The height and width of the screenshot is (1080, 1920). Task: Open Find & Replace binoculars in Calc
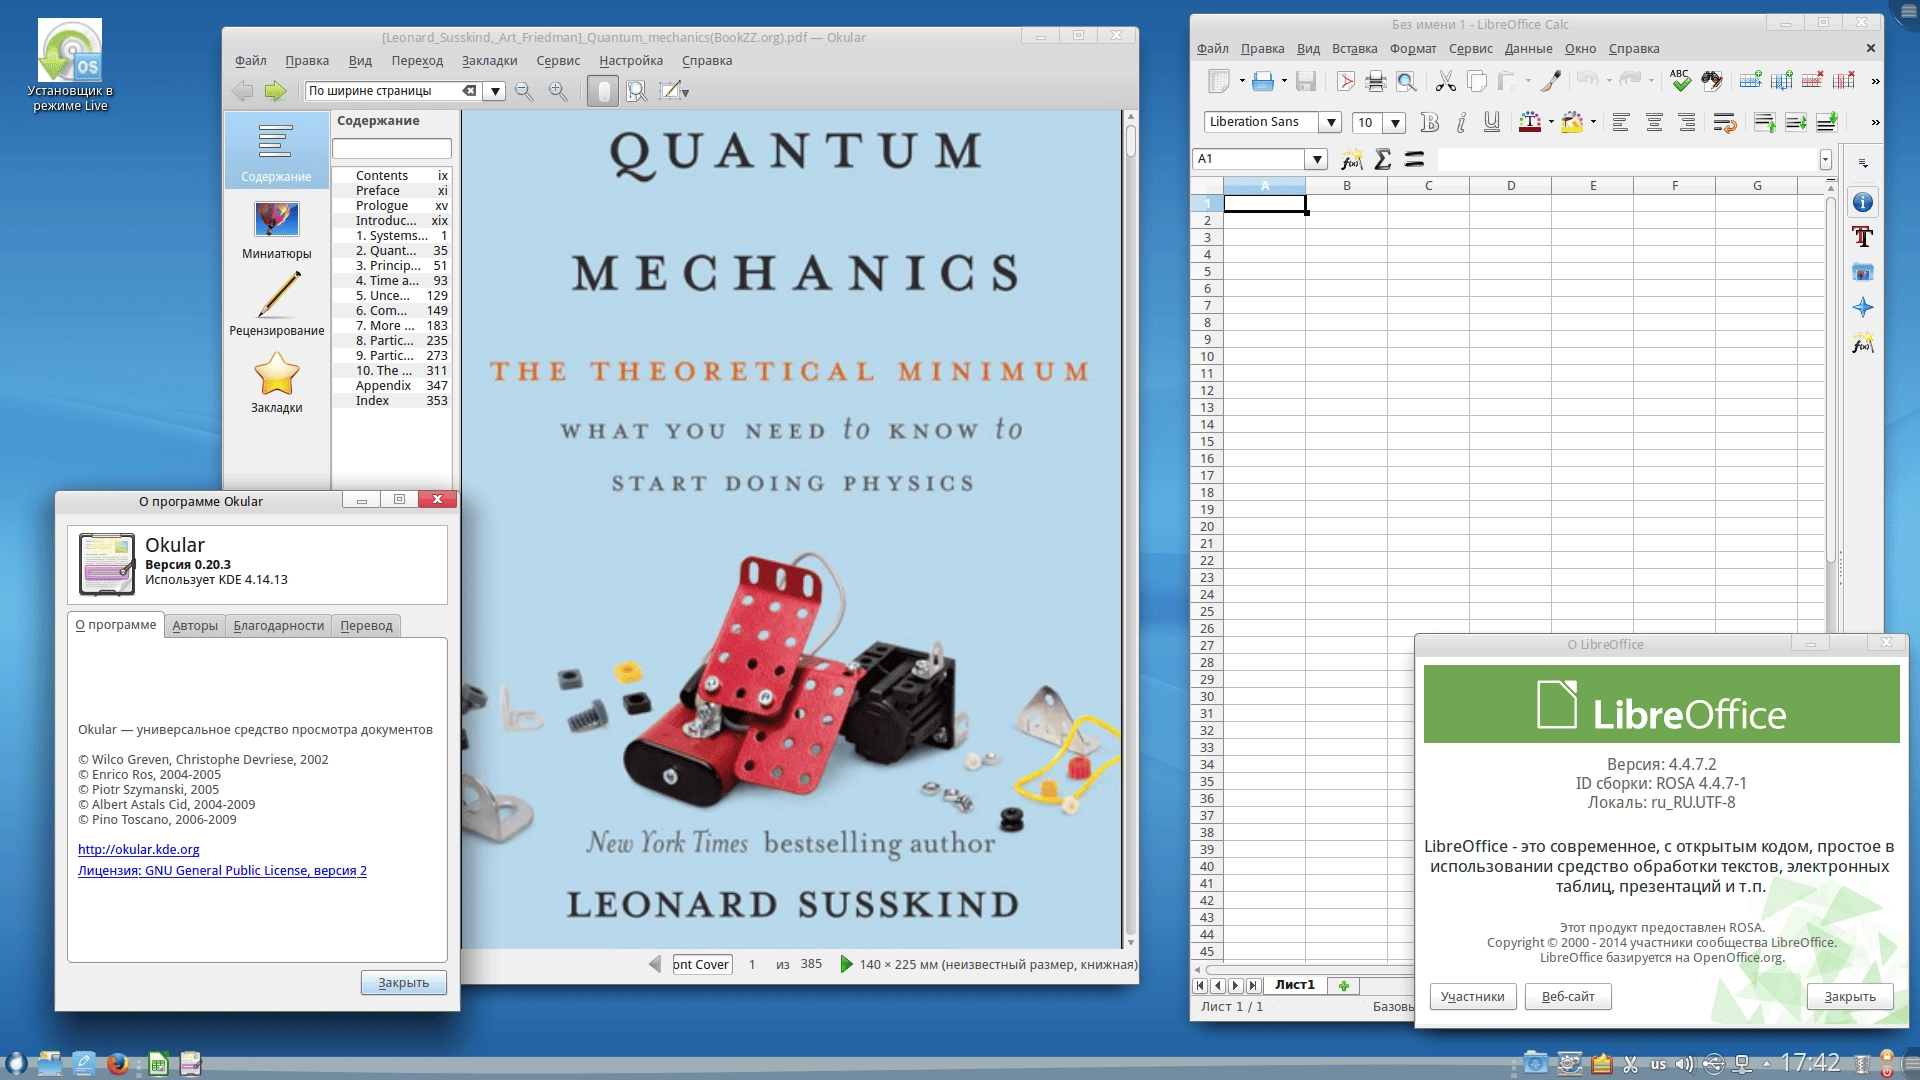tap(1712, 81)
